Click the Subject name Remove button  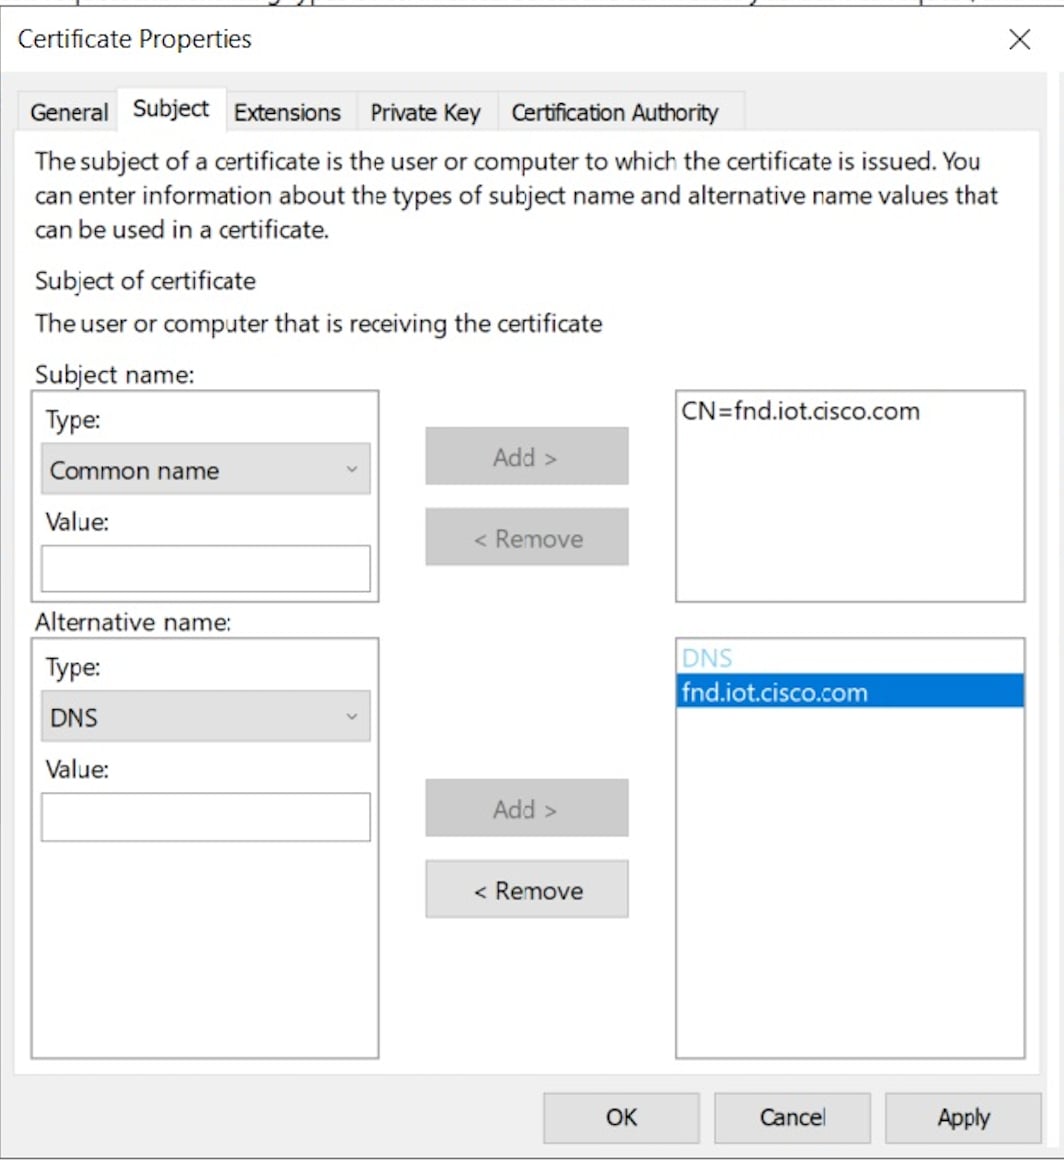pos(527,537)
